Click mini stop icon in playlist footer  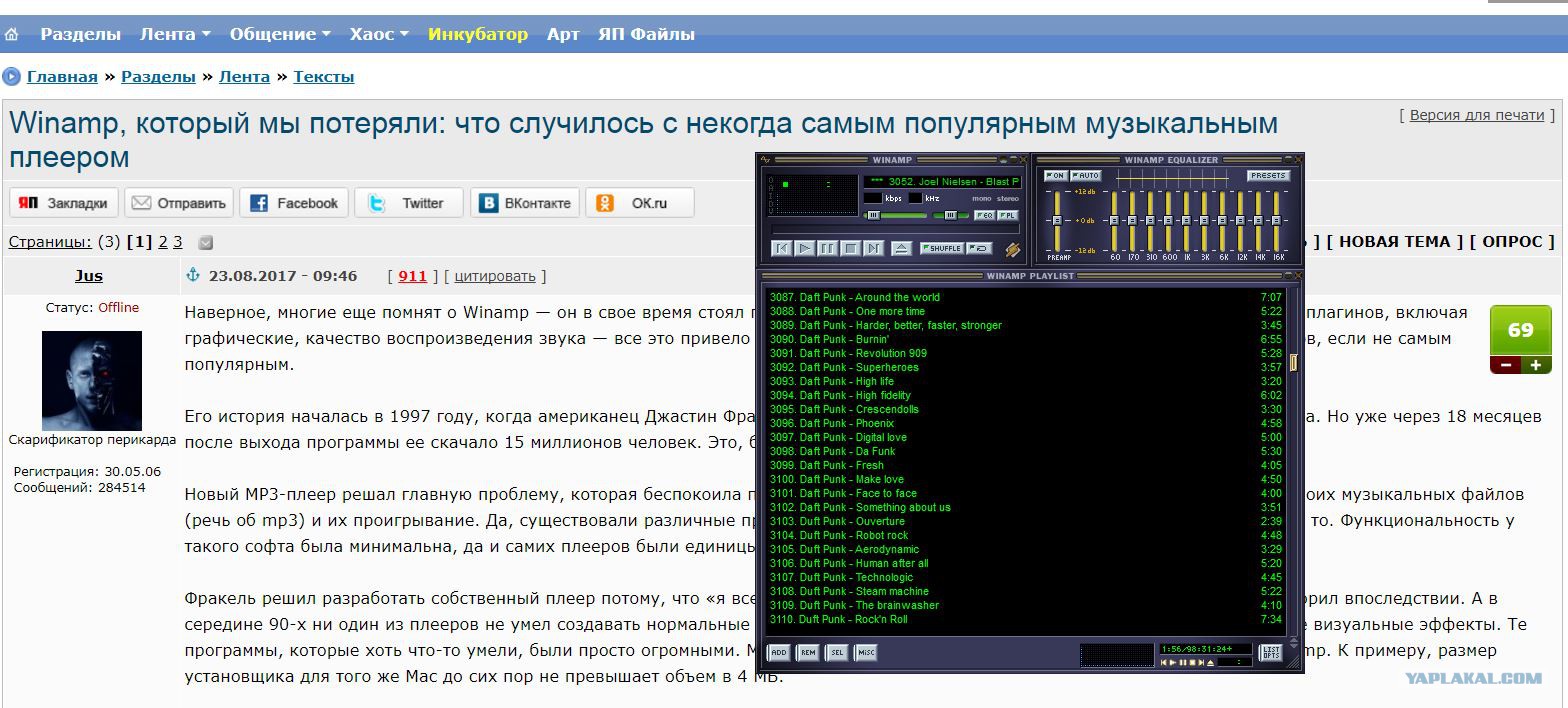pos(1193,662)
